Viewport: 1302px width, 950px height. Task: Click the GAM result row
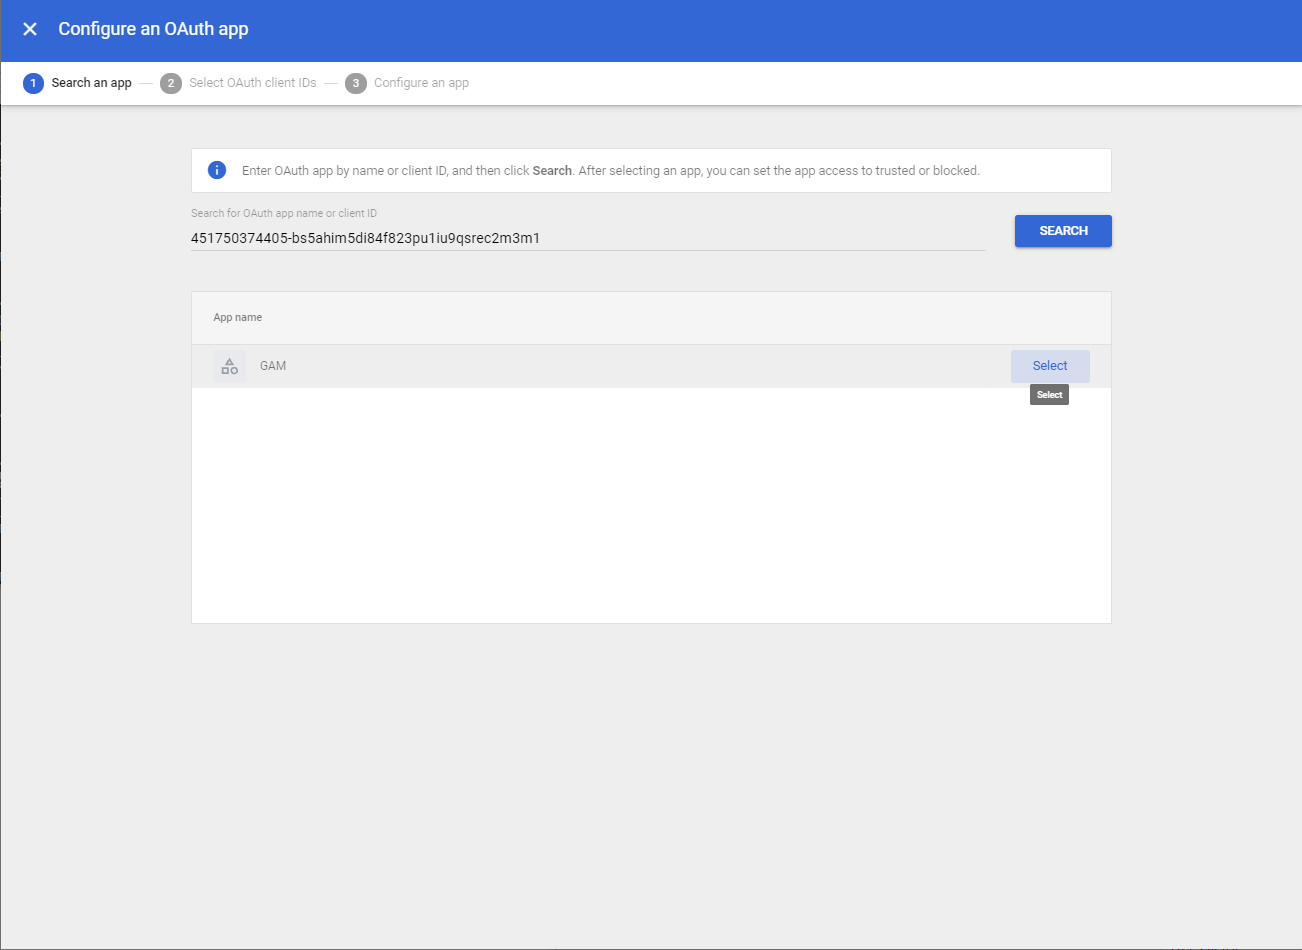pos(600,365)
